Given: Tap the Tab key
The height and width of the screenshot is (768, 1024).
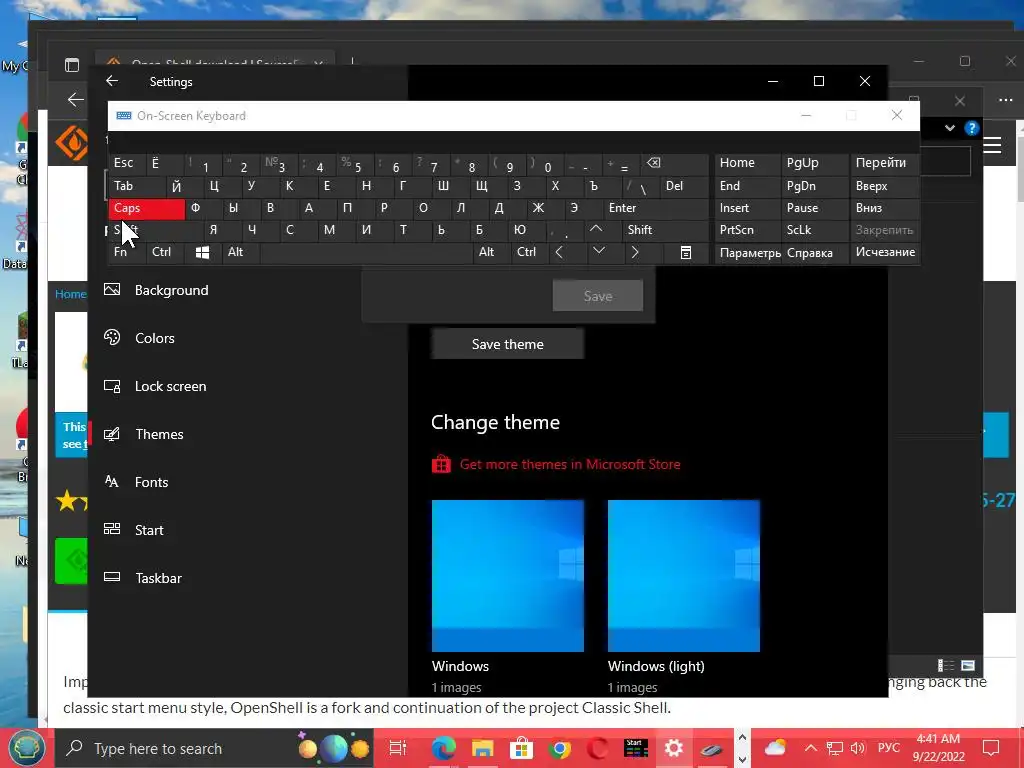Looking at the screenshot, I should (136, 186).
